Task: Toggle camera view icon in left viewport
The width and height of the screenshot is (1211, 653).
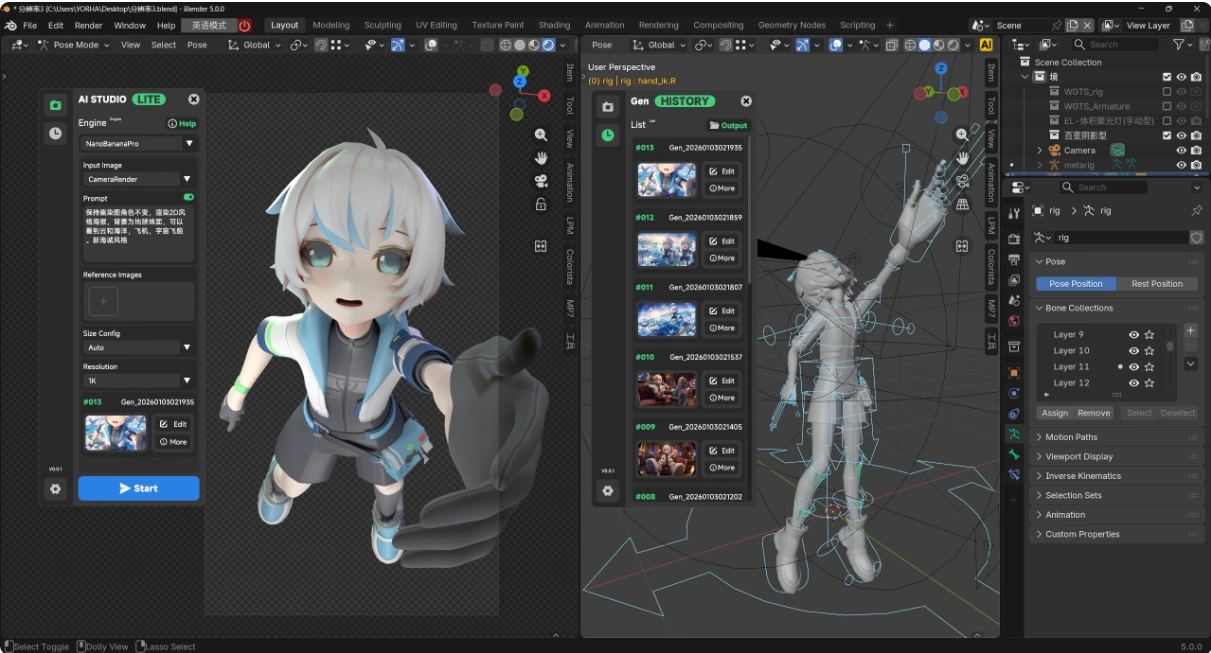Action: [541, 181]
